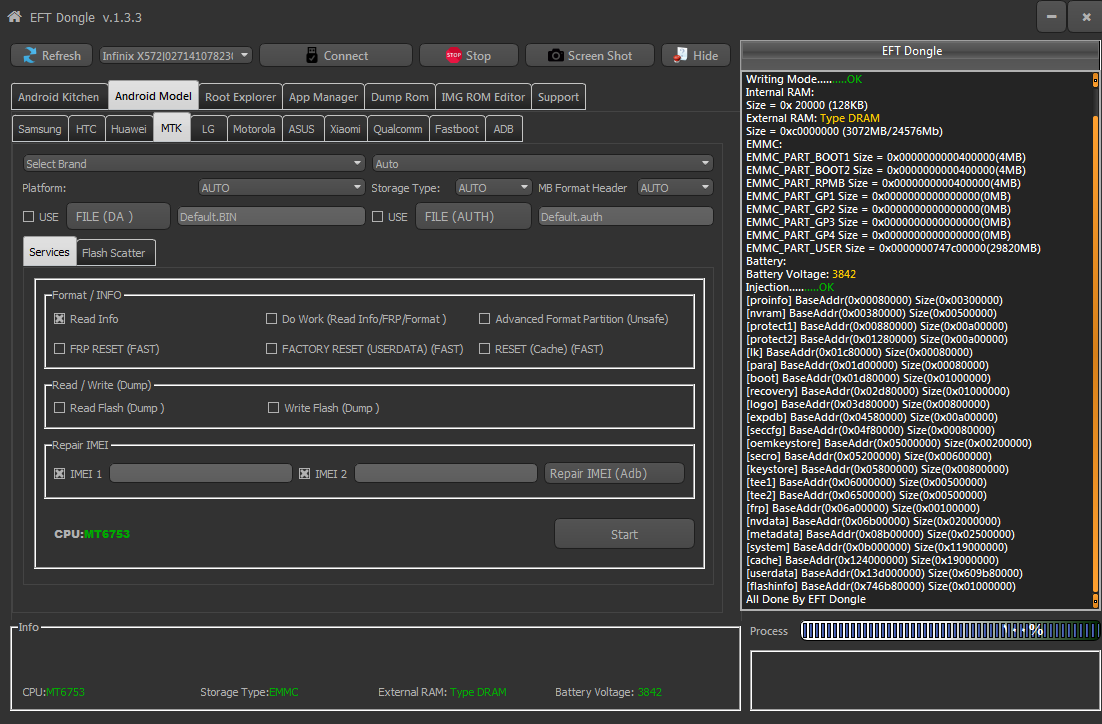Check the Write Flash (Dump) box
1102x724 pixels.
(273, 408)
